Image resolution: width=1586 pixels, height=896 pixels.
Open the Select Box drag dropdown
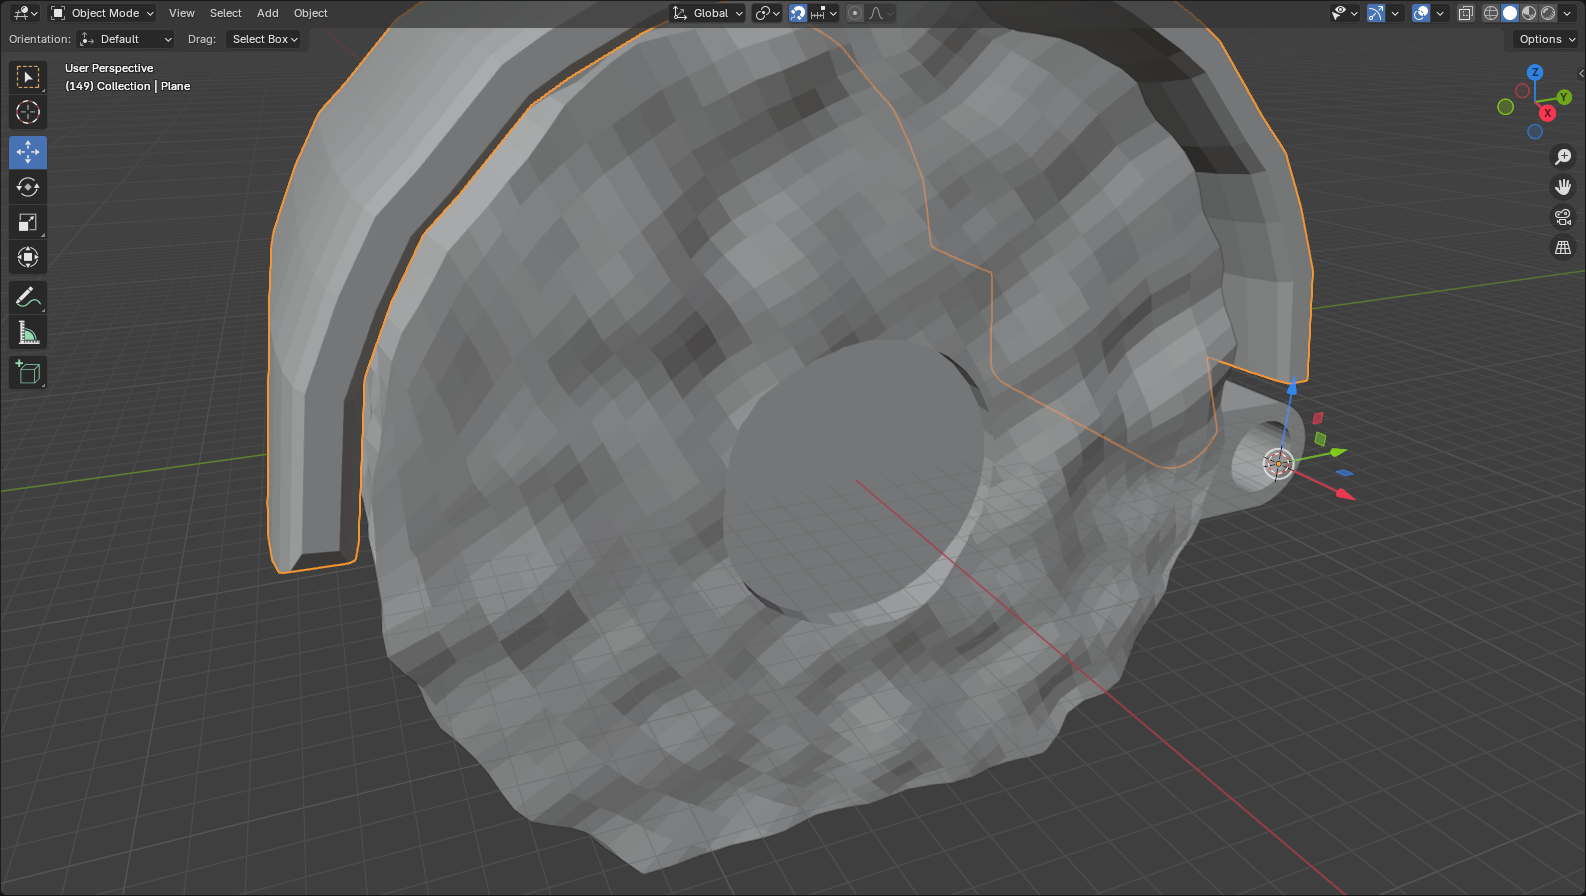[x=264, y=39]
